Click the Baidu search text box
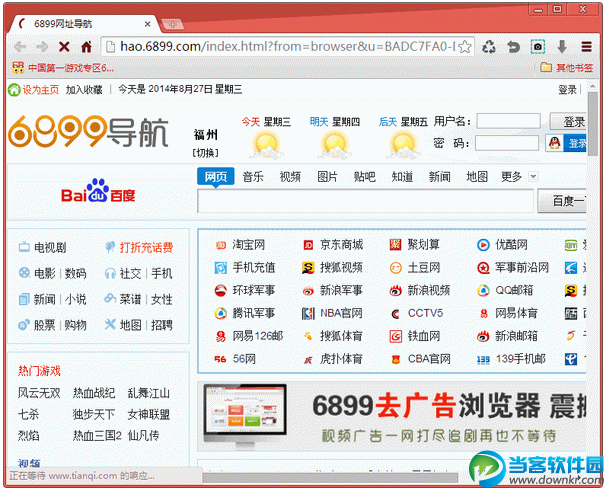The width and height of the screenshot is (605, 494). coord(365,201)
